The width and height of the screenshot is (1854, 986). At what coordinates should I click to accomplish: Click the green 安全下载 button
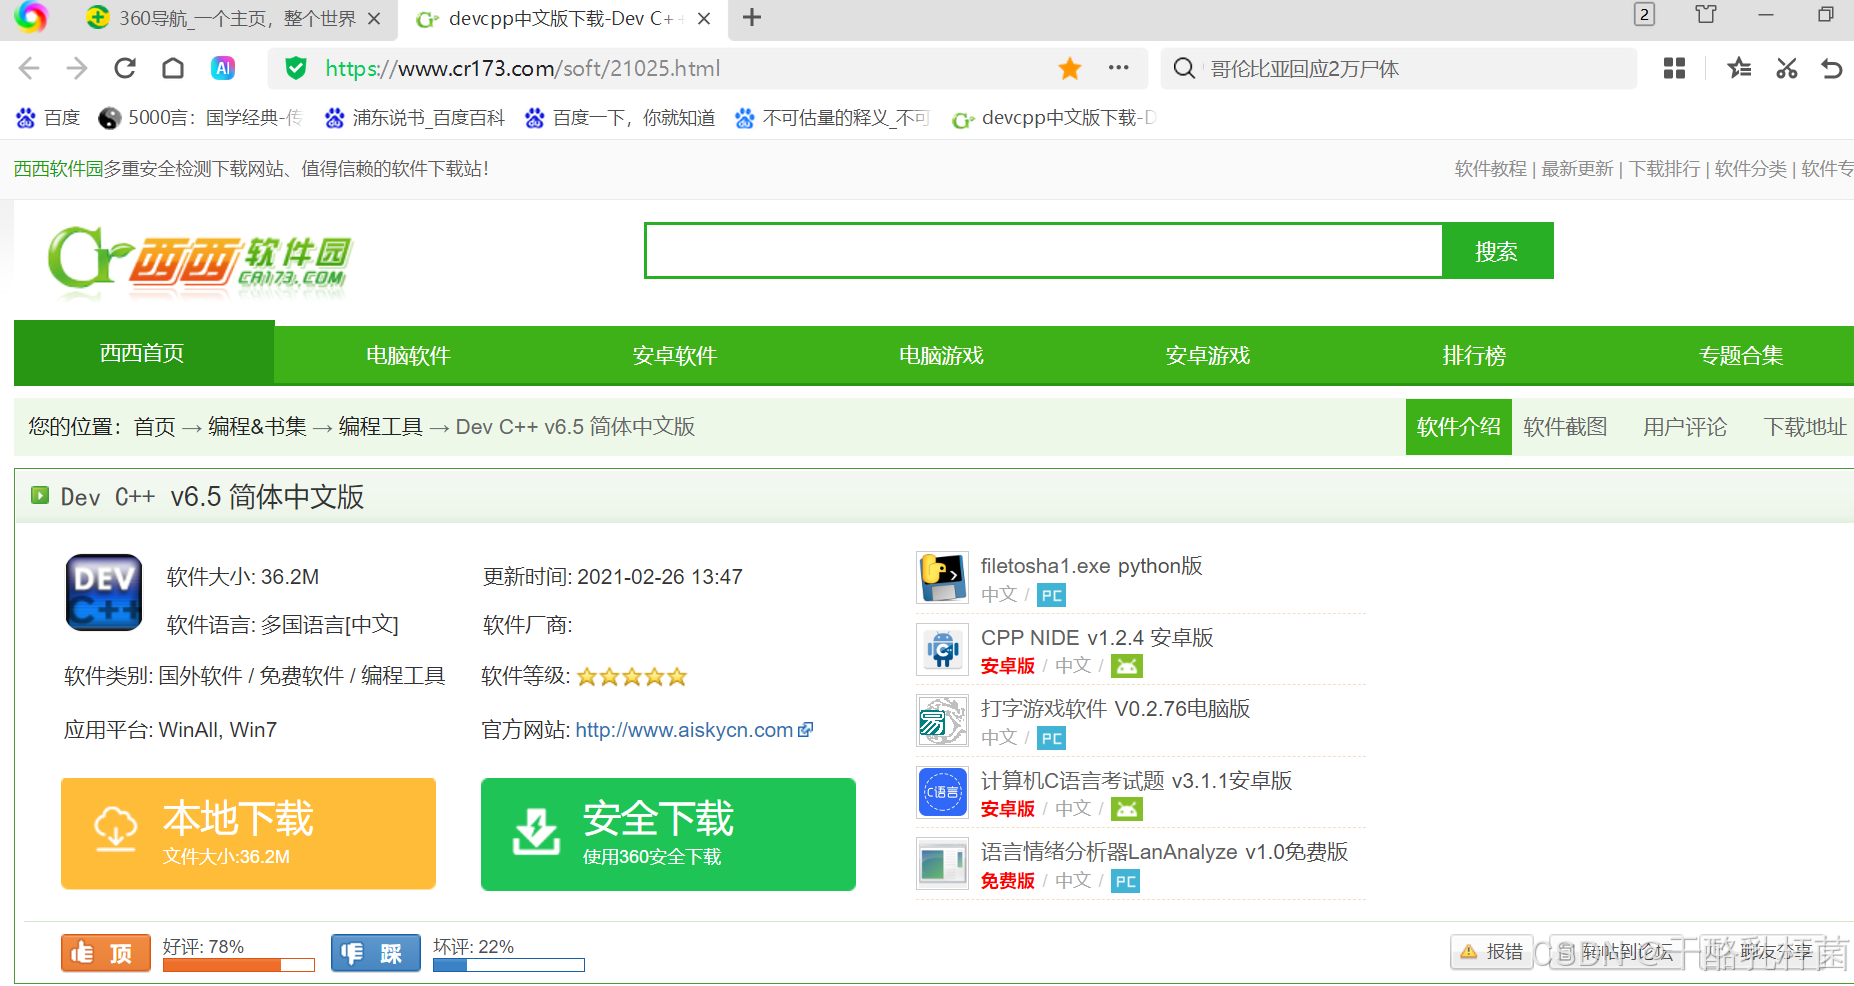pos(668,834)
